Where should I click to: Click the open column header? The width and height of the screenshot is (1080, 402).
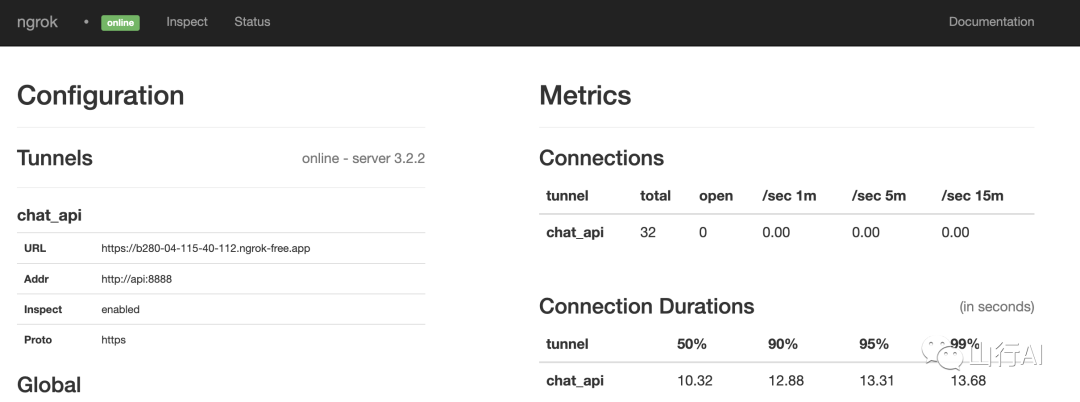click(716, 196)
